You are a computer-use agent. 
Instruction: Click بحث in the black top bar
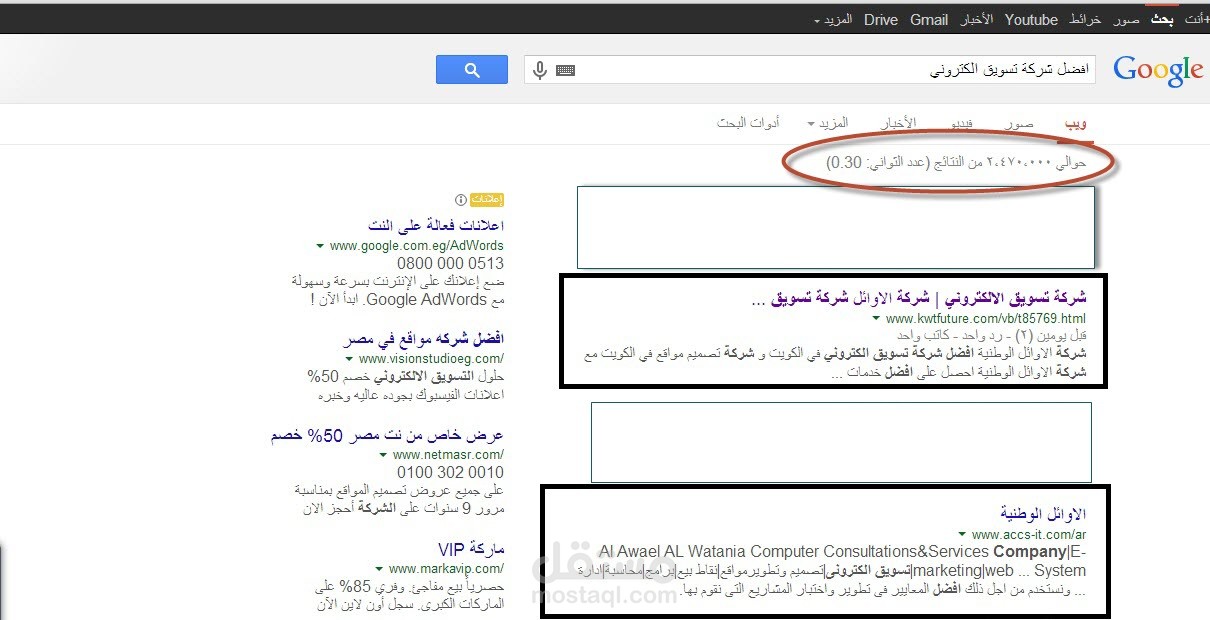[1161, 20]
